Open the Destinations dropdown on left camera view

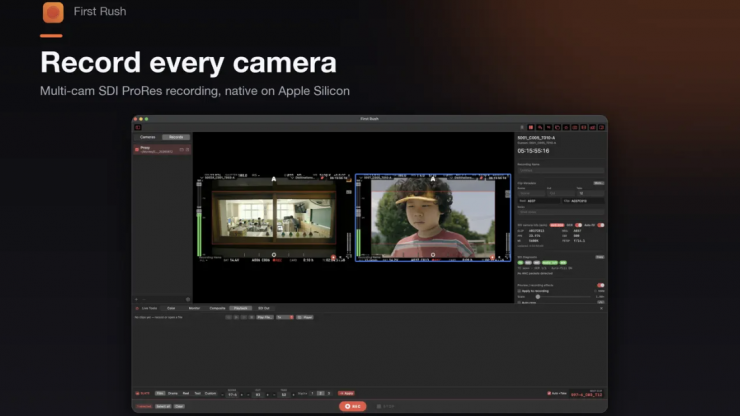(x=304, y=178)
